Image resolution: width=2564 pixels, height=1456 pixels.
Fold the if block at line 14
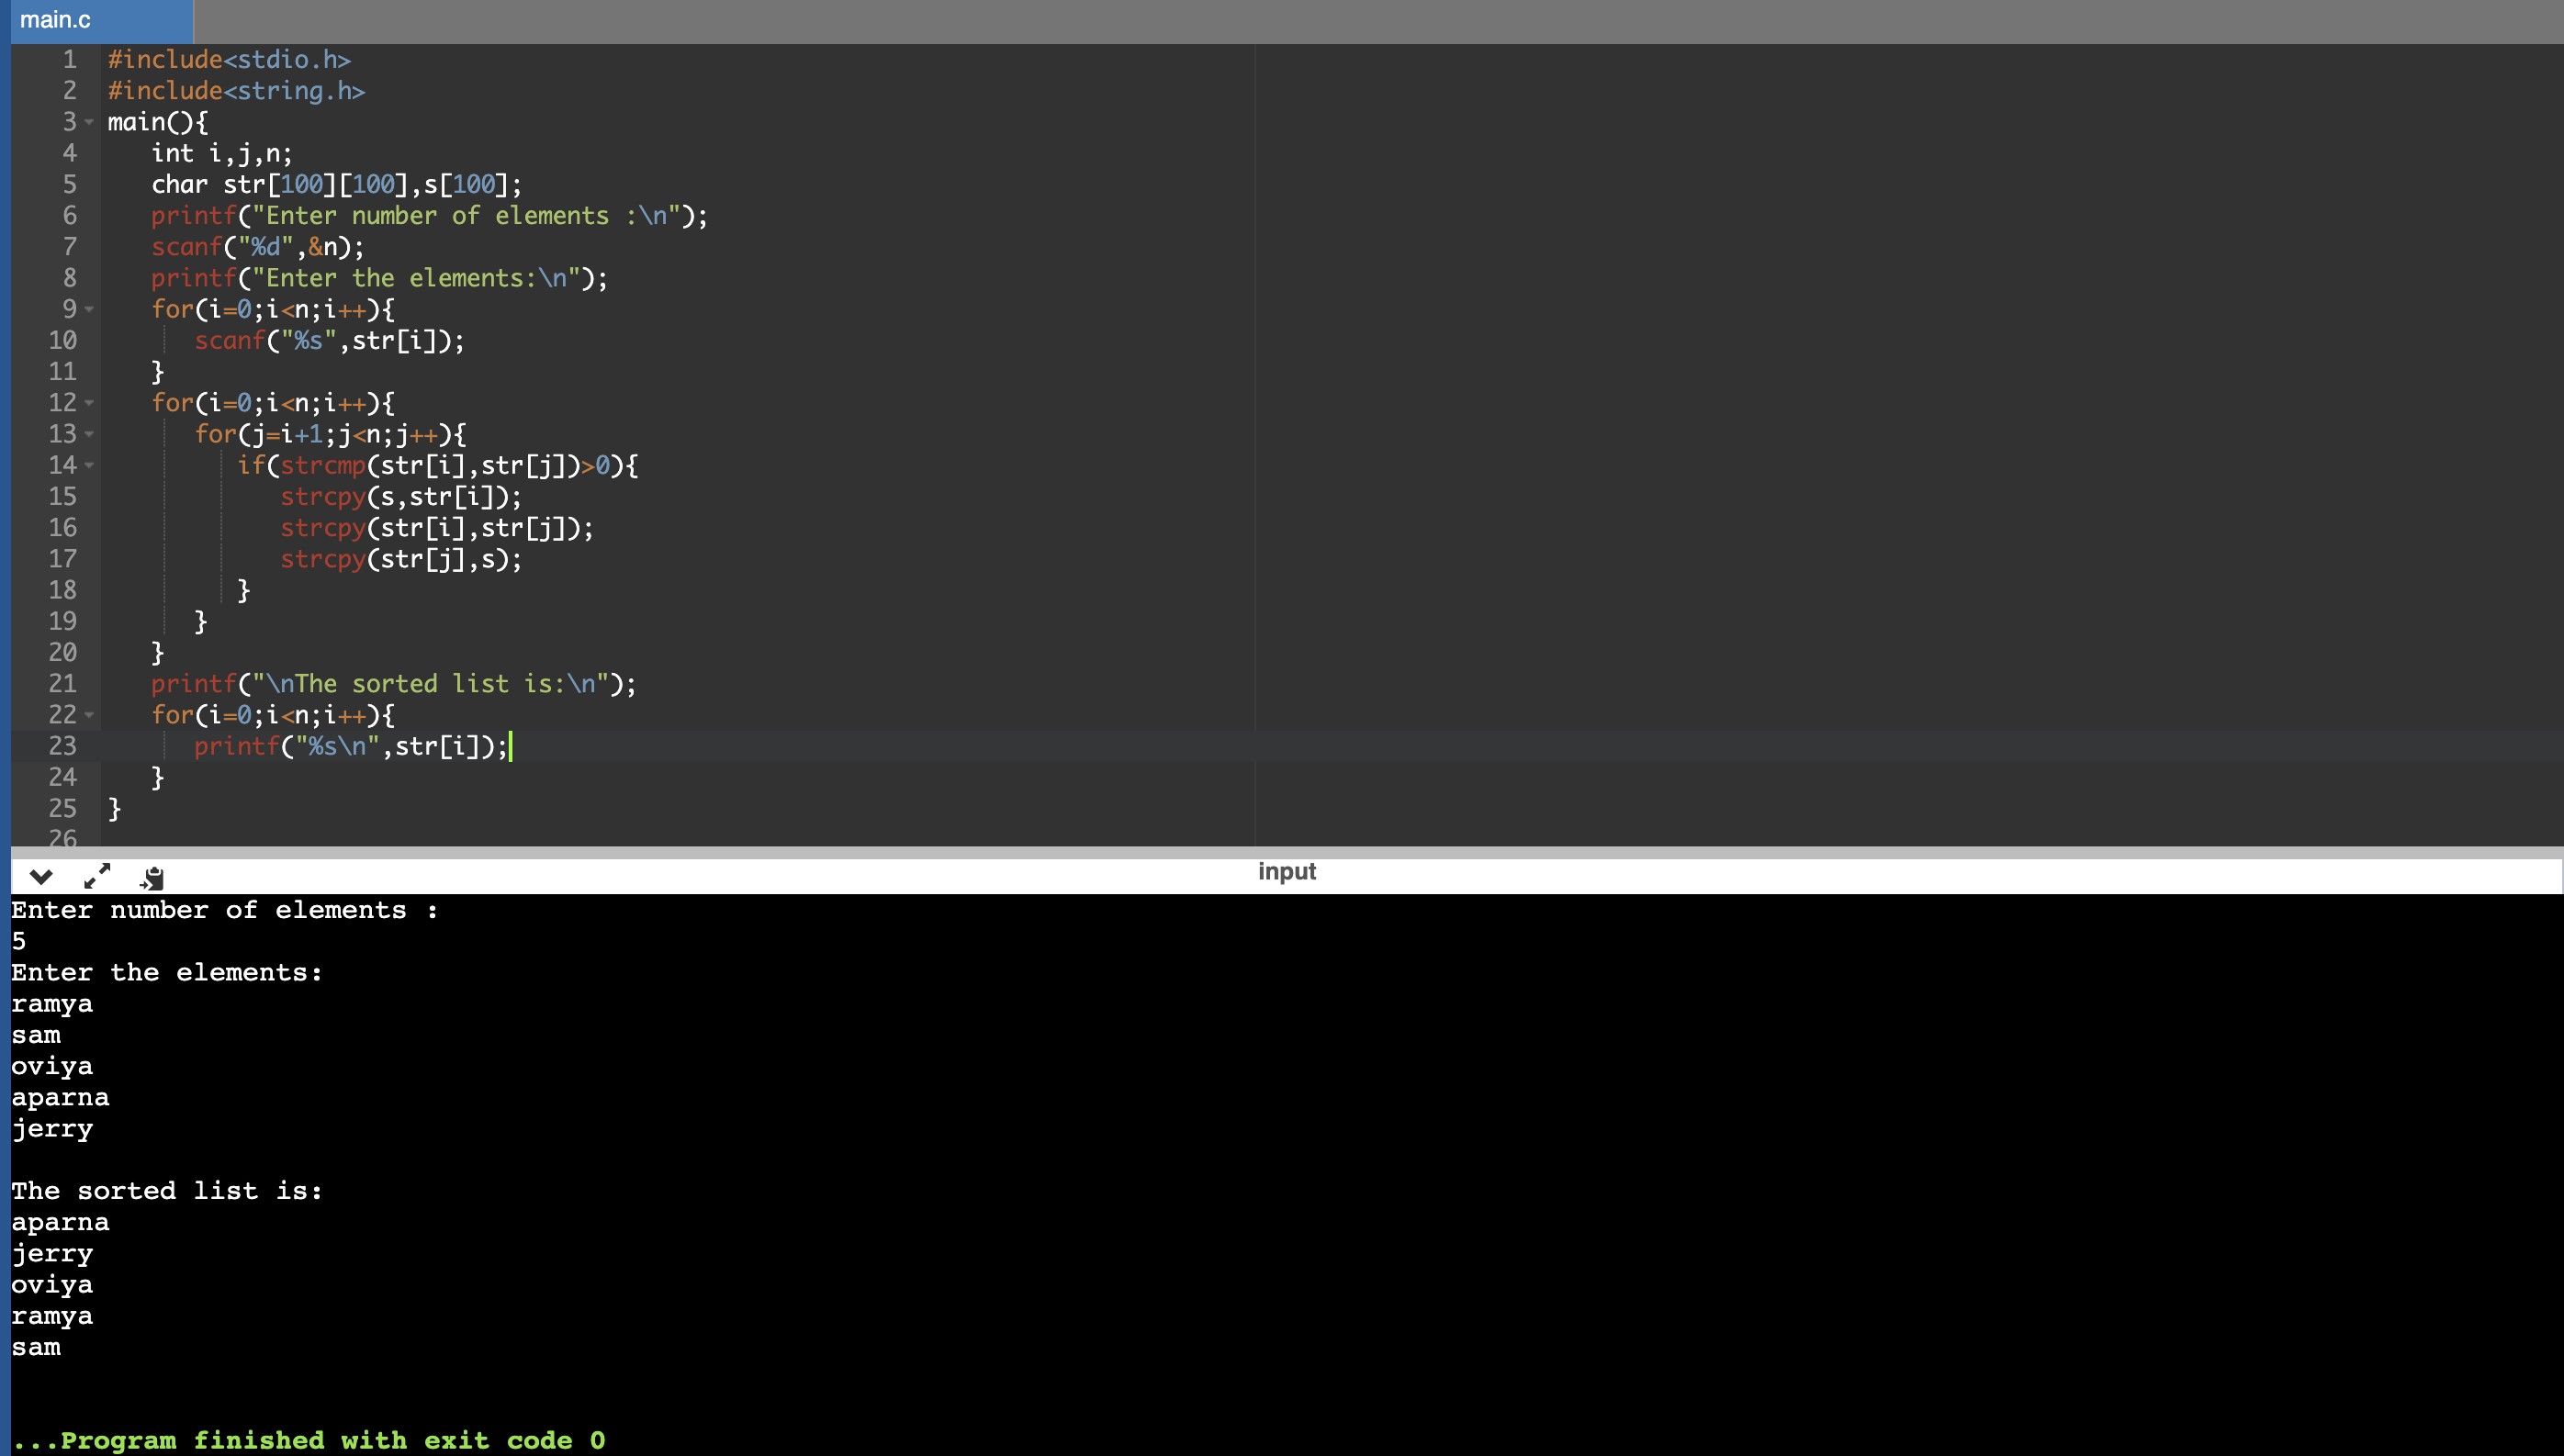(90, 465)
